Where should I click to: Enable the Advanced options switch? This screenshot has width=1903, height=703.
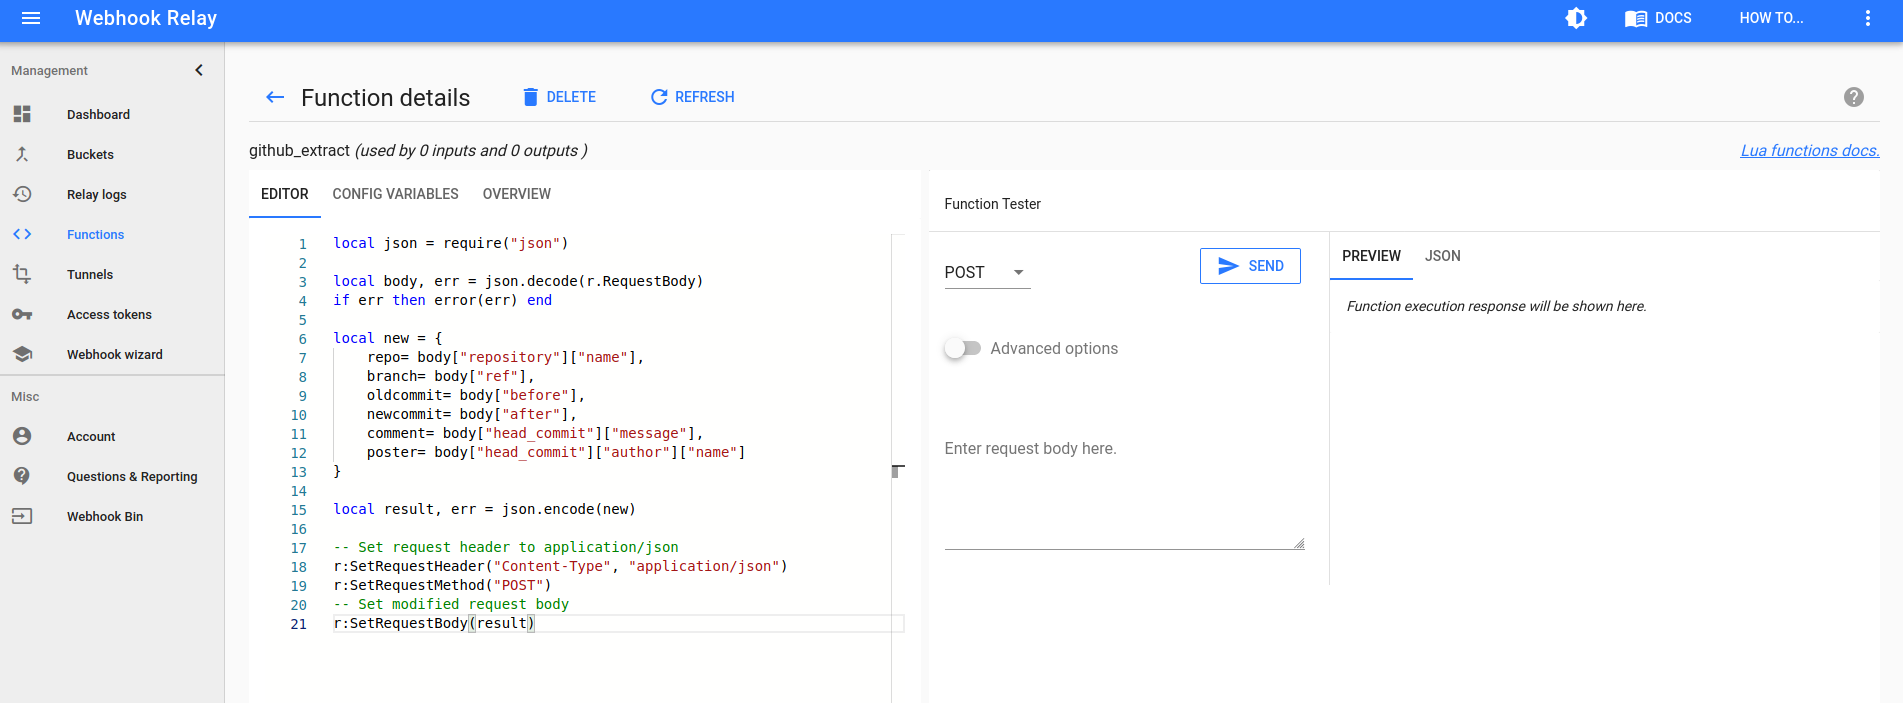tap(963, 348)
